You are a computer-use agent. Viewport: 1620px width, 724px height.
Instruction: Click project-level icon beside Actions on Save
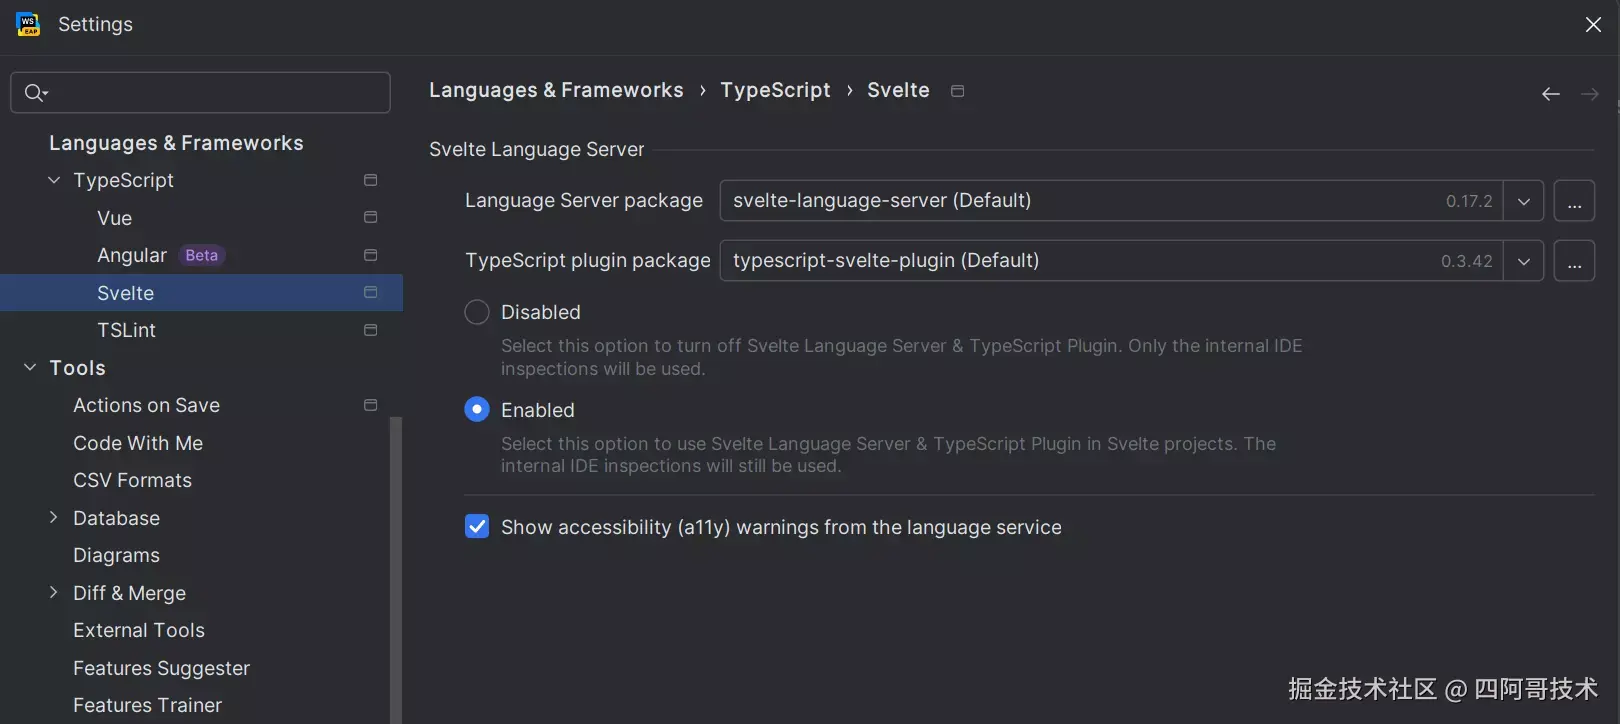pos(370,405)
